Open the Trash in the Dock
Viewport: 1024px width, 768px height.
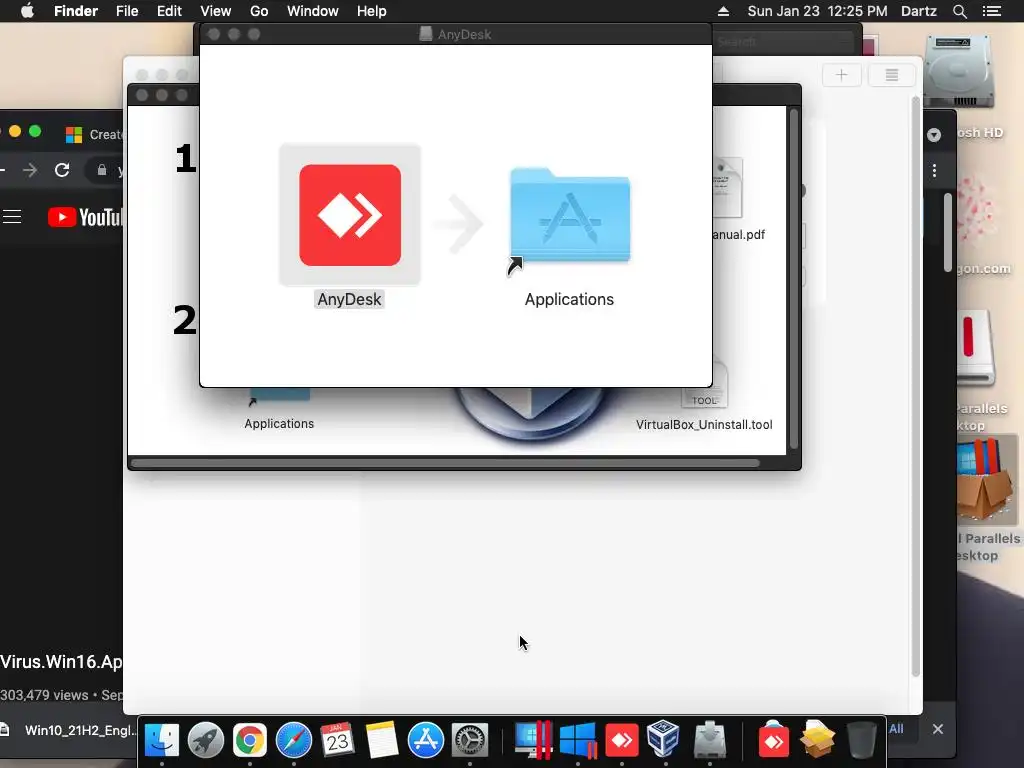pyautogui.click(x=861, y=740)
